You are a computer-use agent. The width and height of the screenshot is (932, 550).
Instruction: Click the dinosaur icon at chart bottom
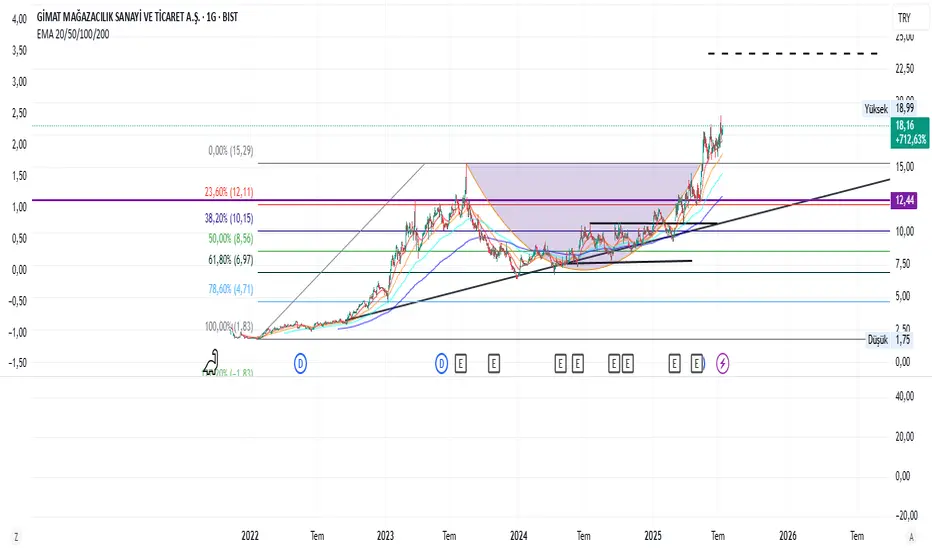point(211,362)
